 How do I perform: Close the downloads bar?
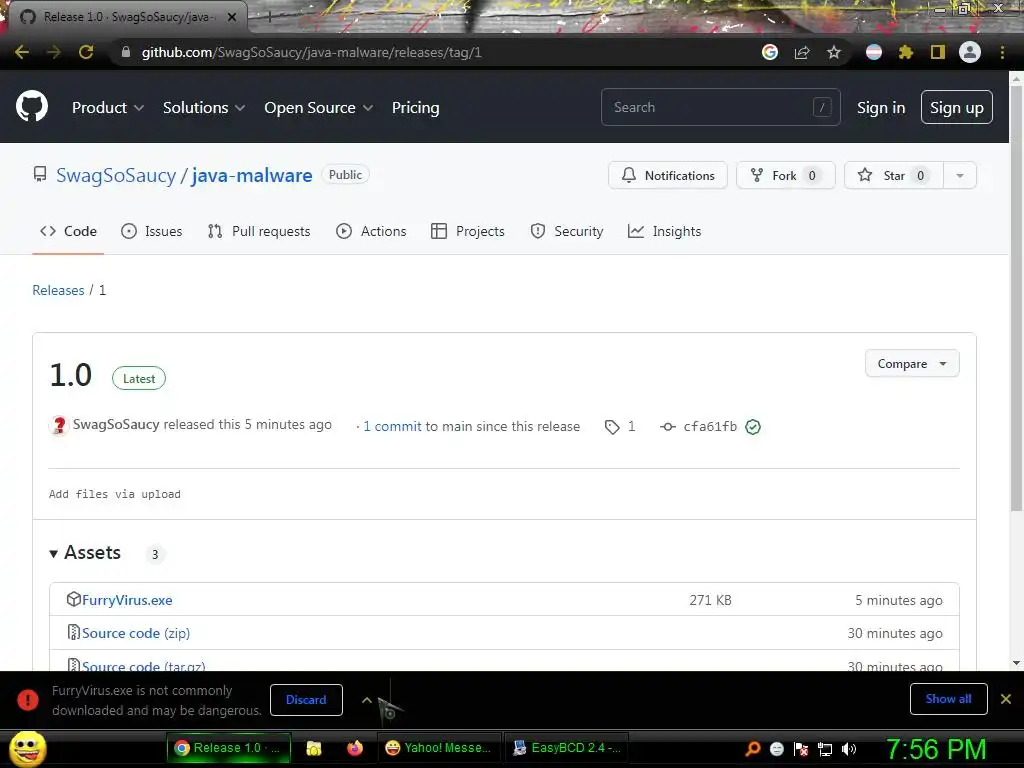[x=1006, y=699]
